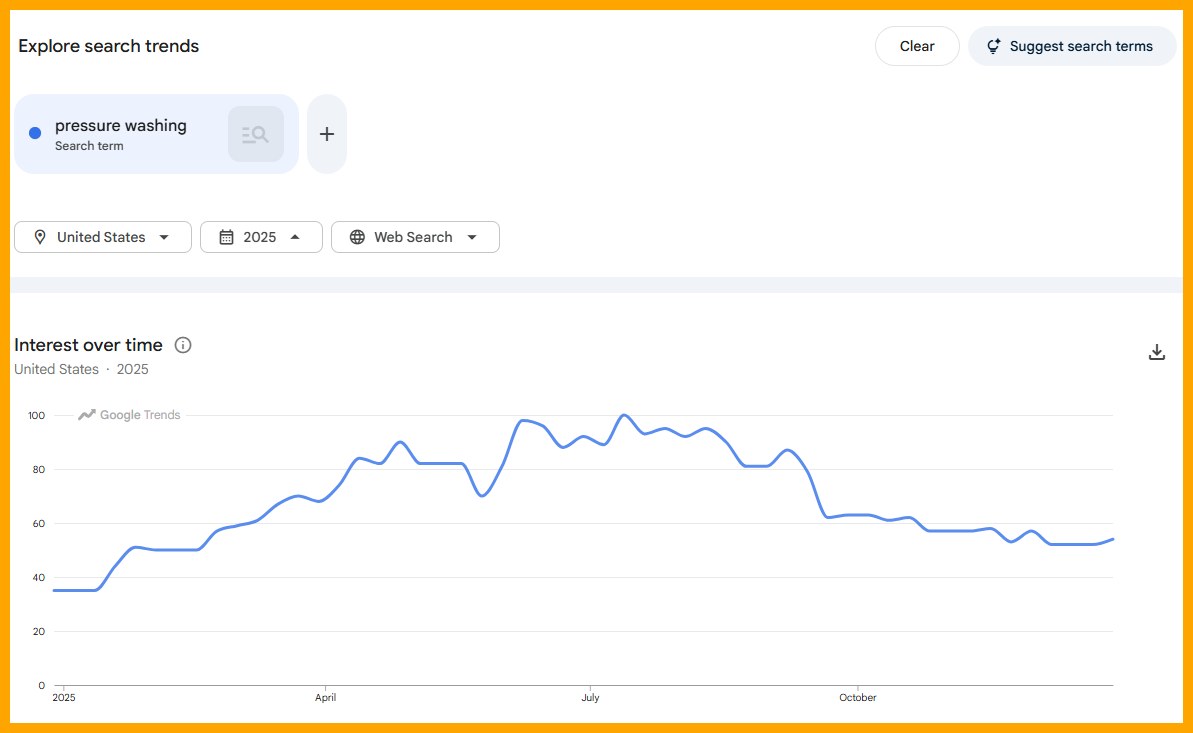Click the location pin icon in the region filter
1193x733 pixels.
click(x=40, y=237)
